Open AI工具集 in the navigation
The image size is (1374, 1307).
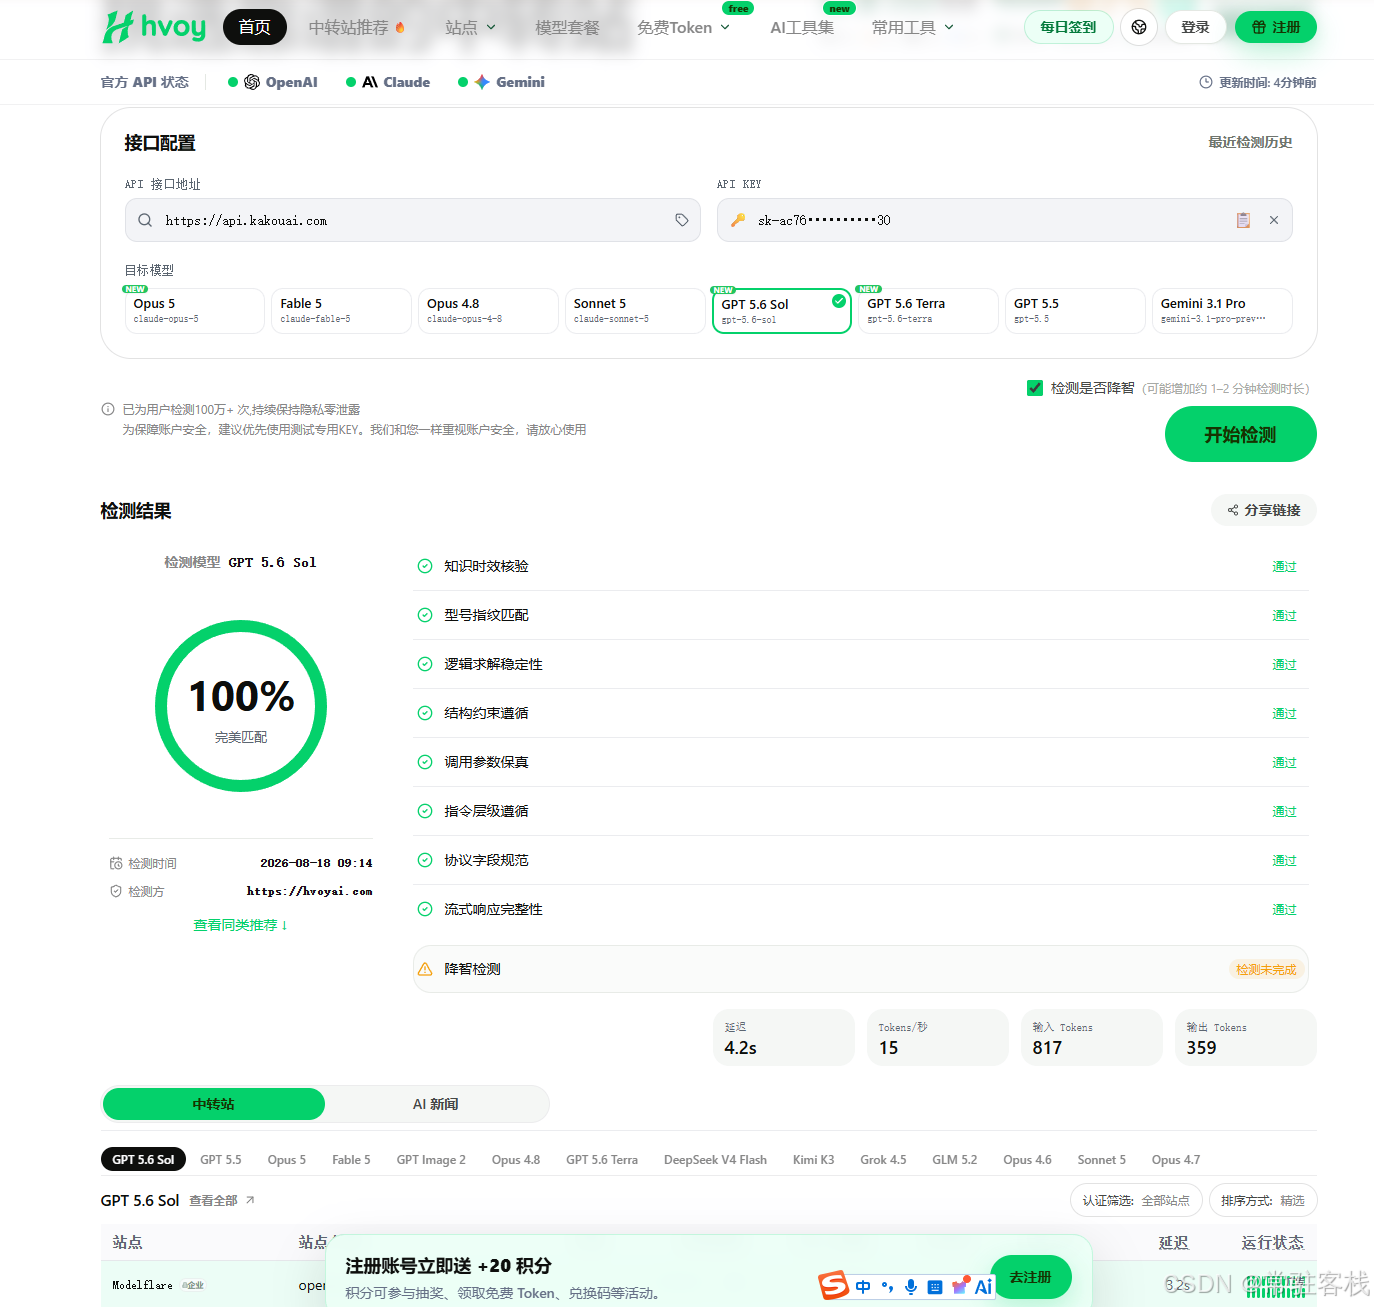[x=802, y=27]
